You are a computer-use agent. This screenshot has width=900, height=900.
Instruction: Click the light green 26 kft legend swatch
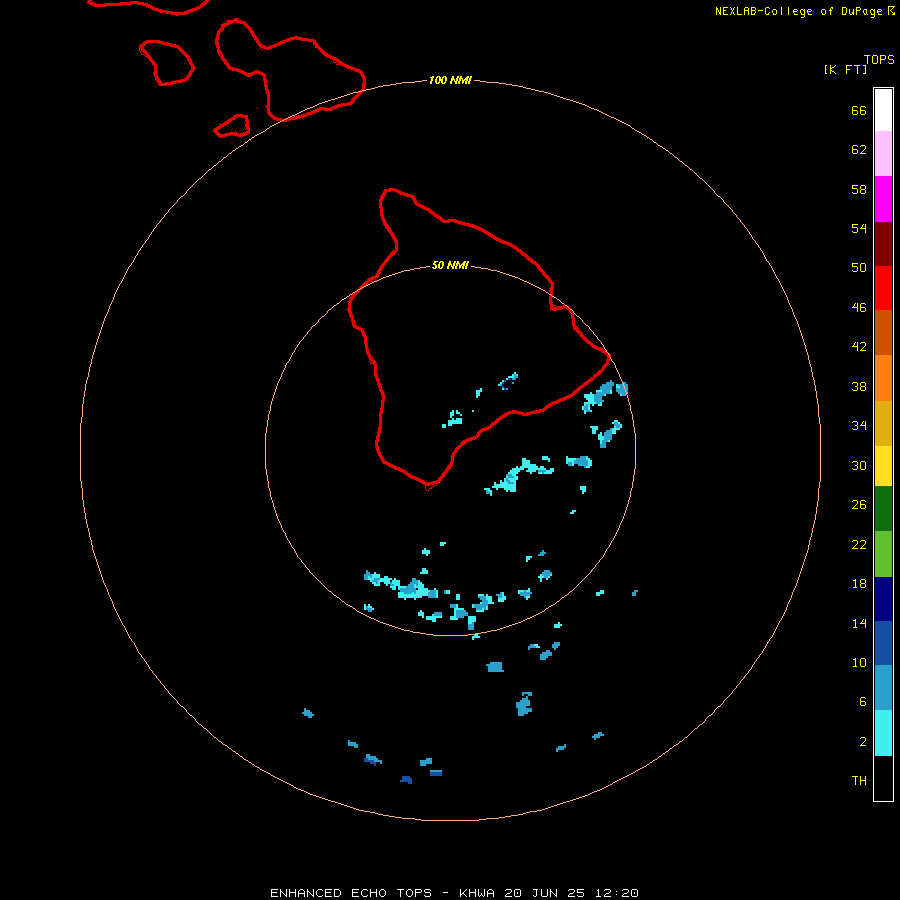(883, 554)
